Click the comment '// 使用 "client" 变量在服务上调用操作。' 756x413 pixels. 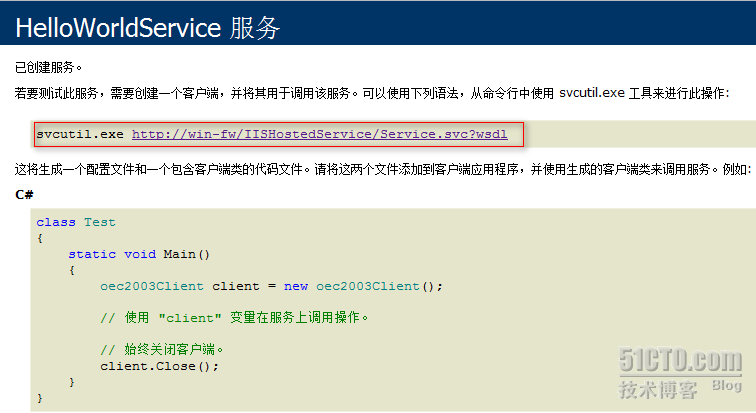point(234,318)
